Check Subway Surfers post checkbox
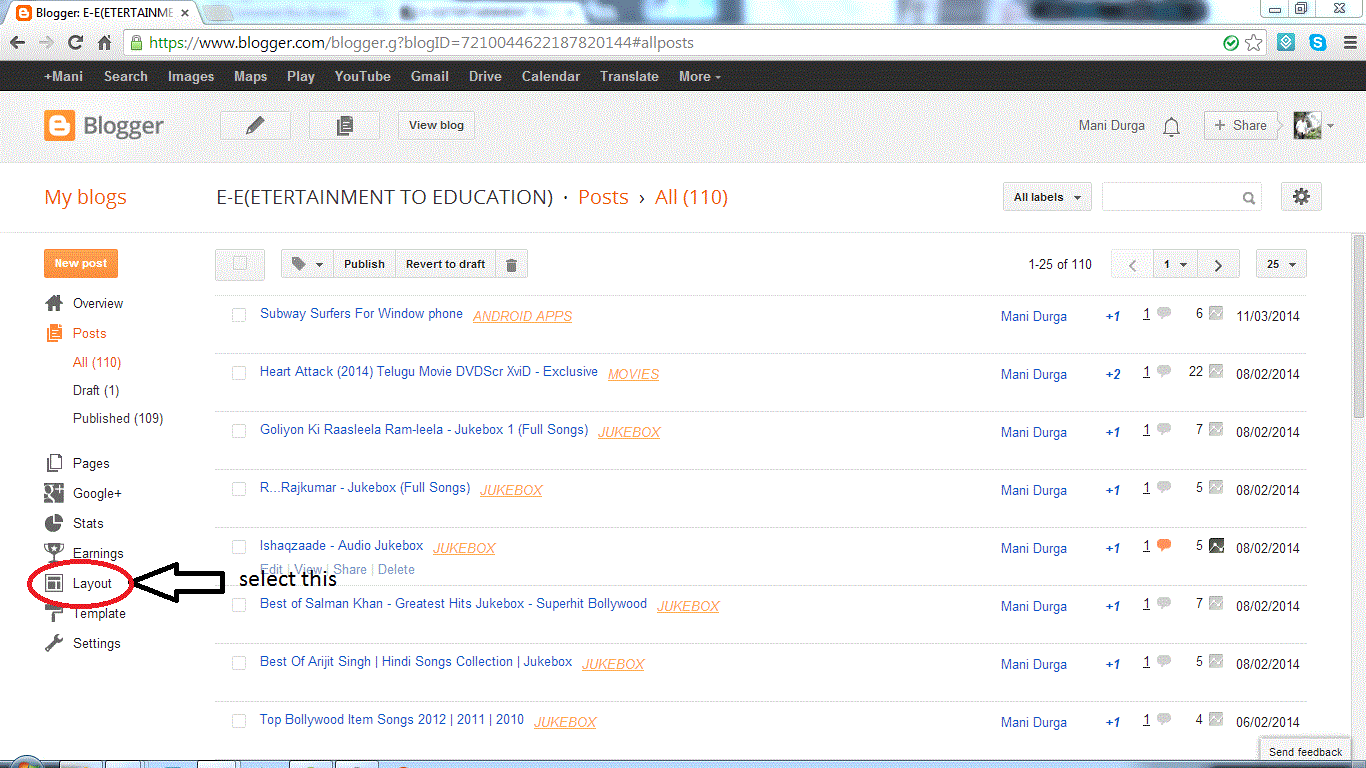Viewport: 1366px width, 768px height. 239,315
